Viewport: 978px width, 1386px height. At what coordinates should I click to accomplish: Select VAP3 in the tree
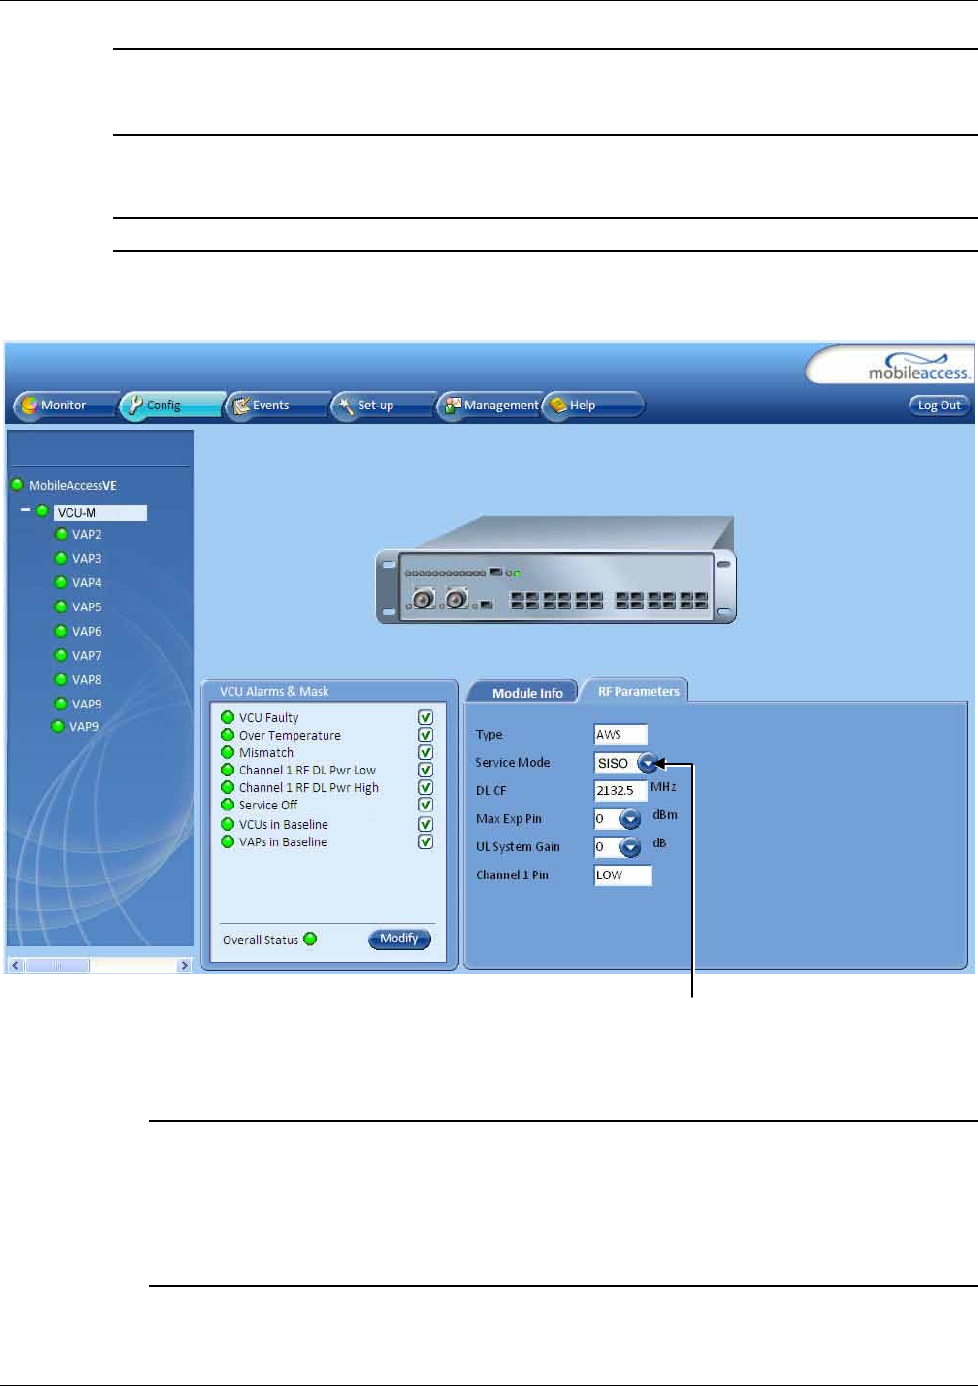pos(86,558)
